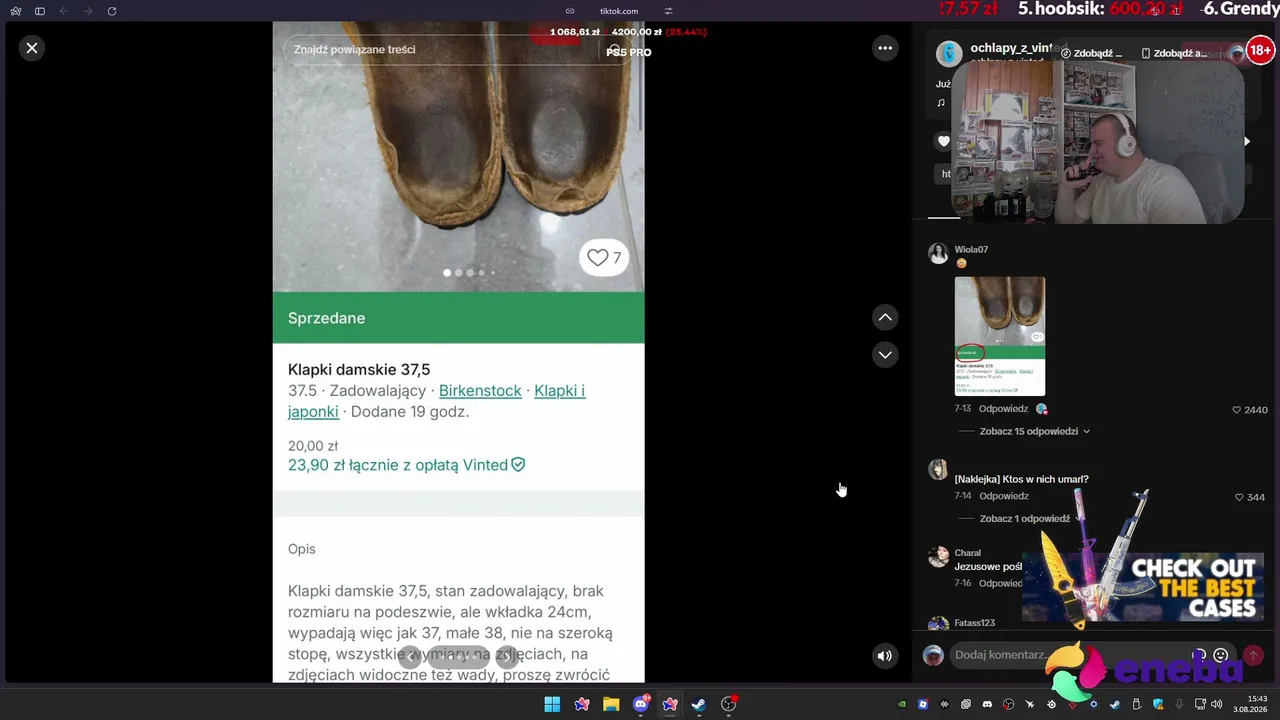The image size is (1280, 720).
Task: Open the NVIDIA tray icon
Action: pyautogui.click(x=902, y=705)
